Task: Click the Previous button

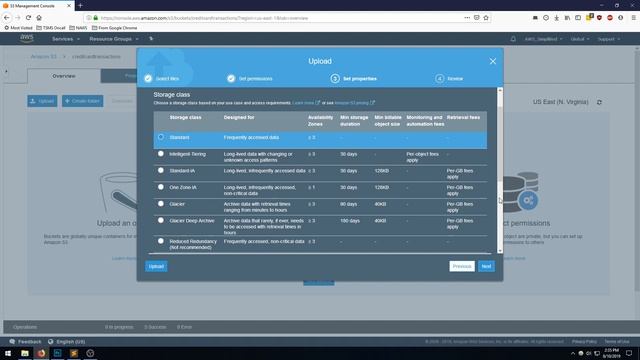Action: (x=462, y=266)
